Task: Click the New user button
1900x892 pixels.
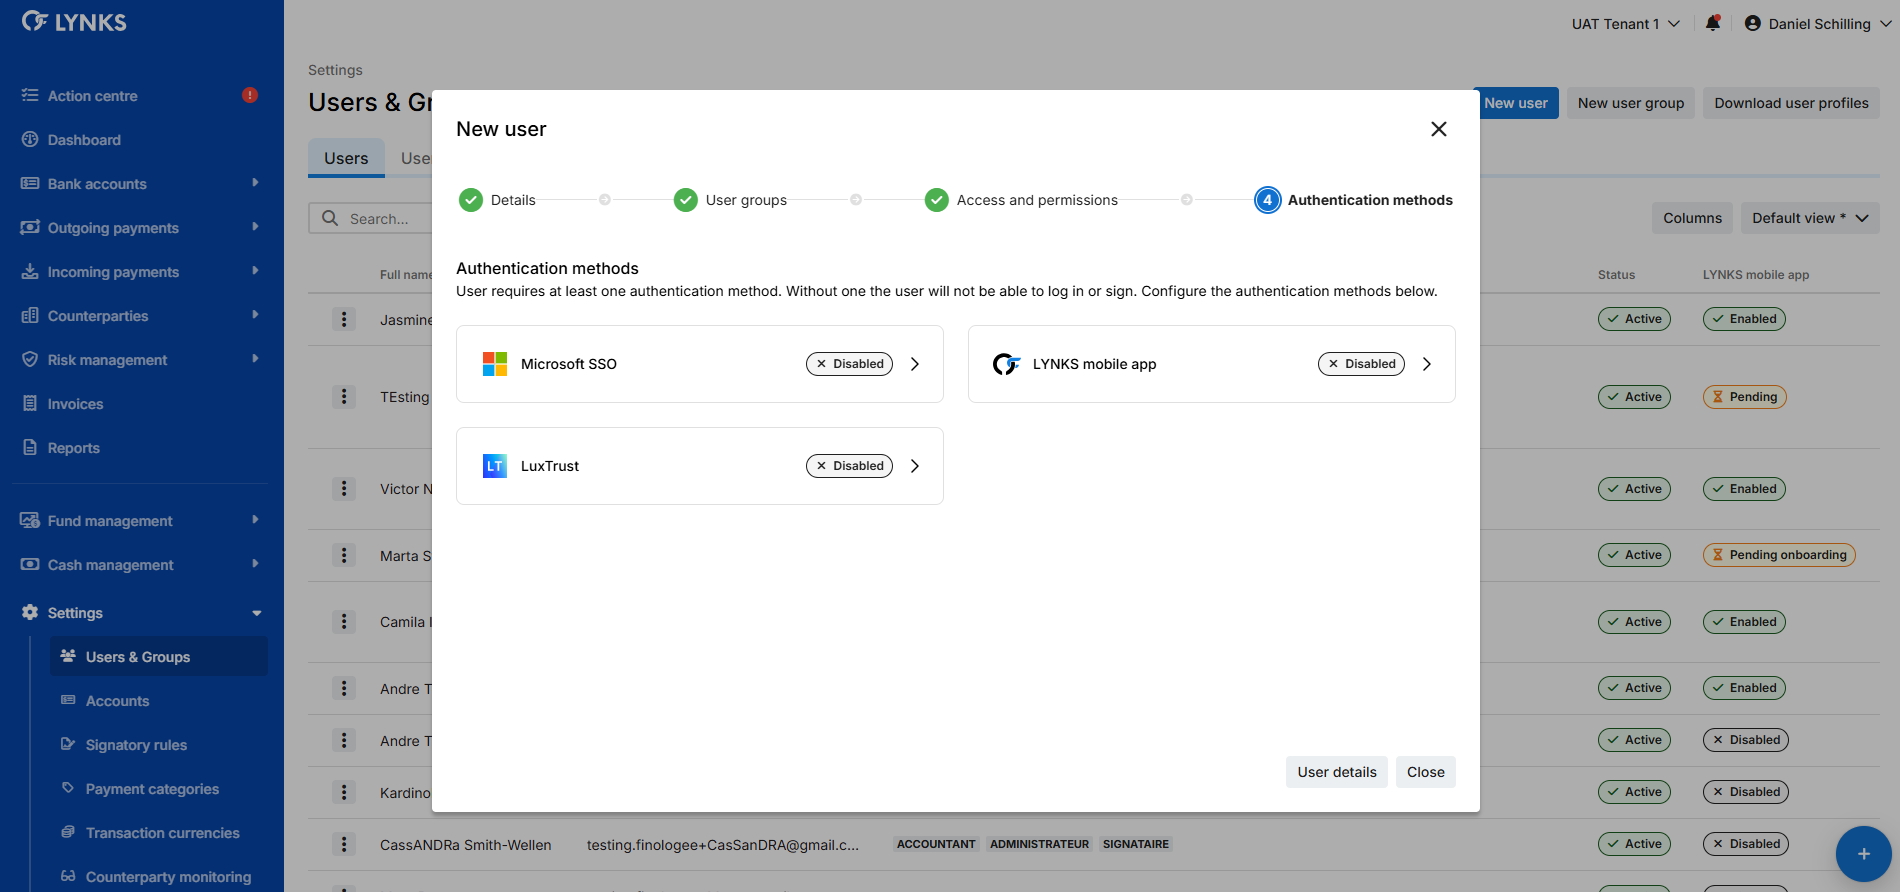Action: 1516,103
